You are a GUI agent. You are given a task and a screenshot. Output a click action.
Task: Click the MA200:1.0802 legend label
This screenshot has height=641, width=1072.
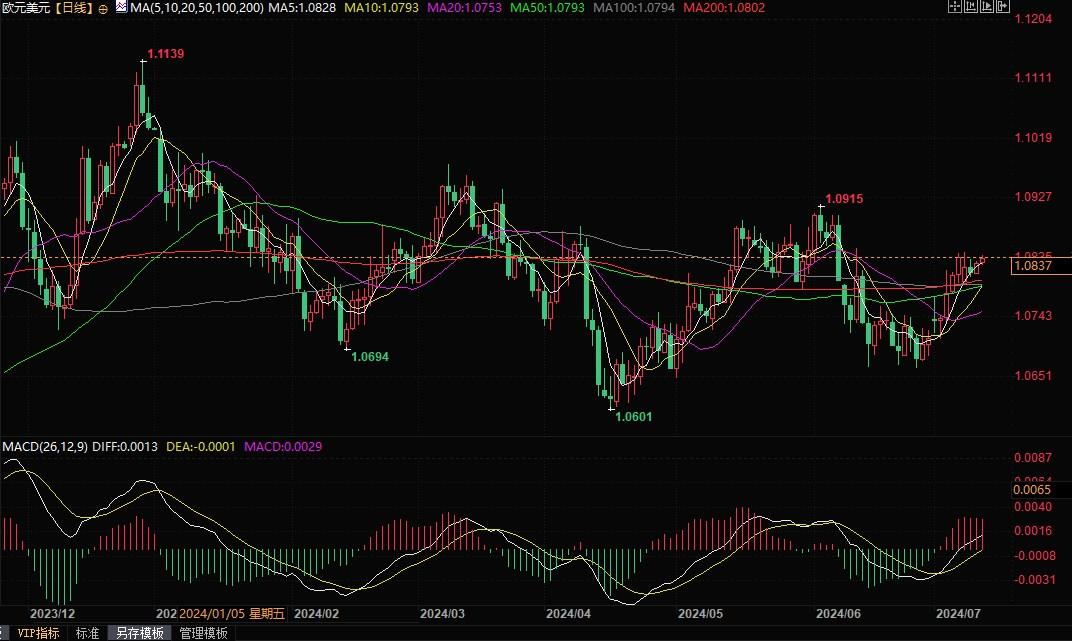tap(724, 8)
